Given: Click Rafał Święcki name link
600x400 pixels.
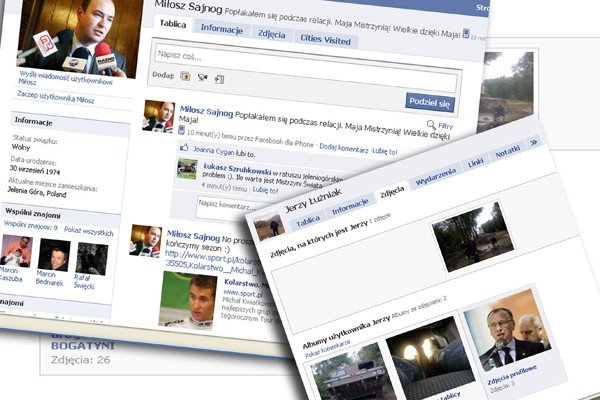Looking at the screenshot, I should [x=84, y=281].
